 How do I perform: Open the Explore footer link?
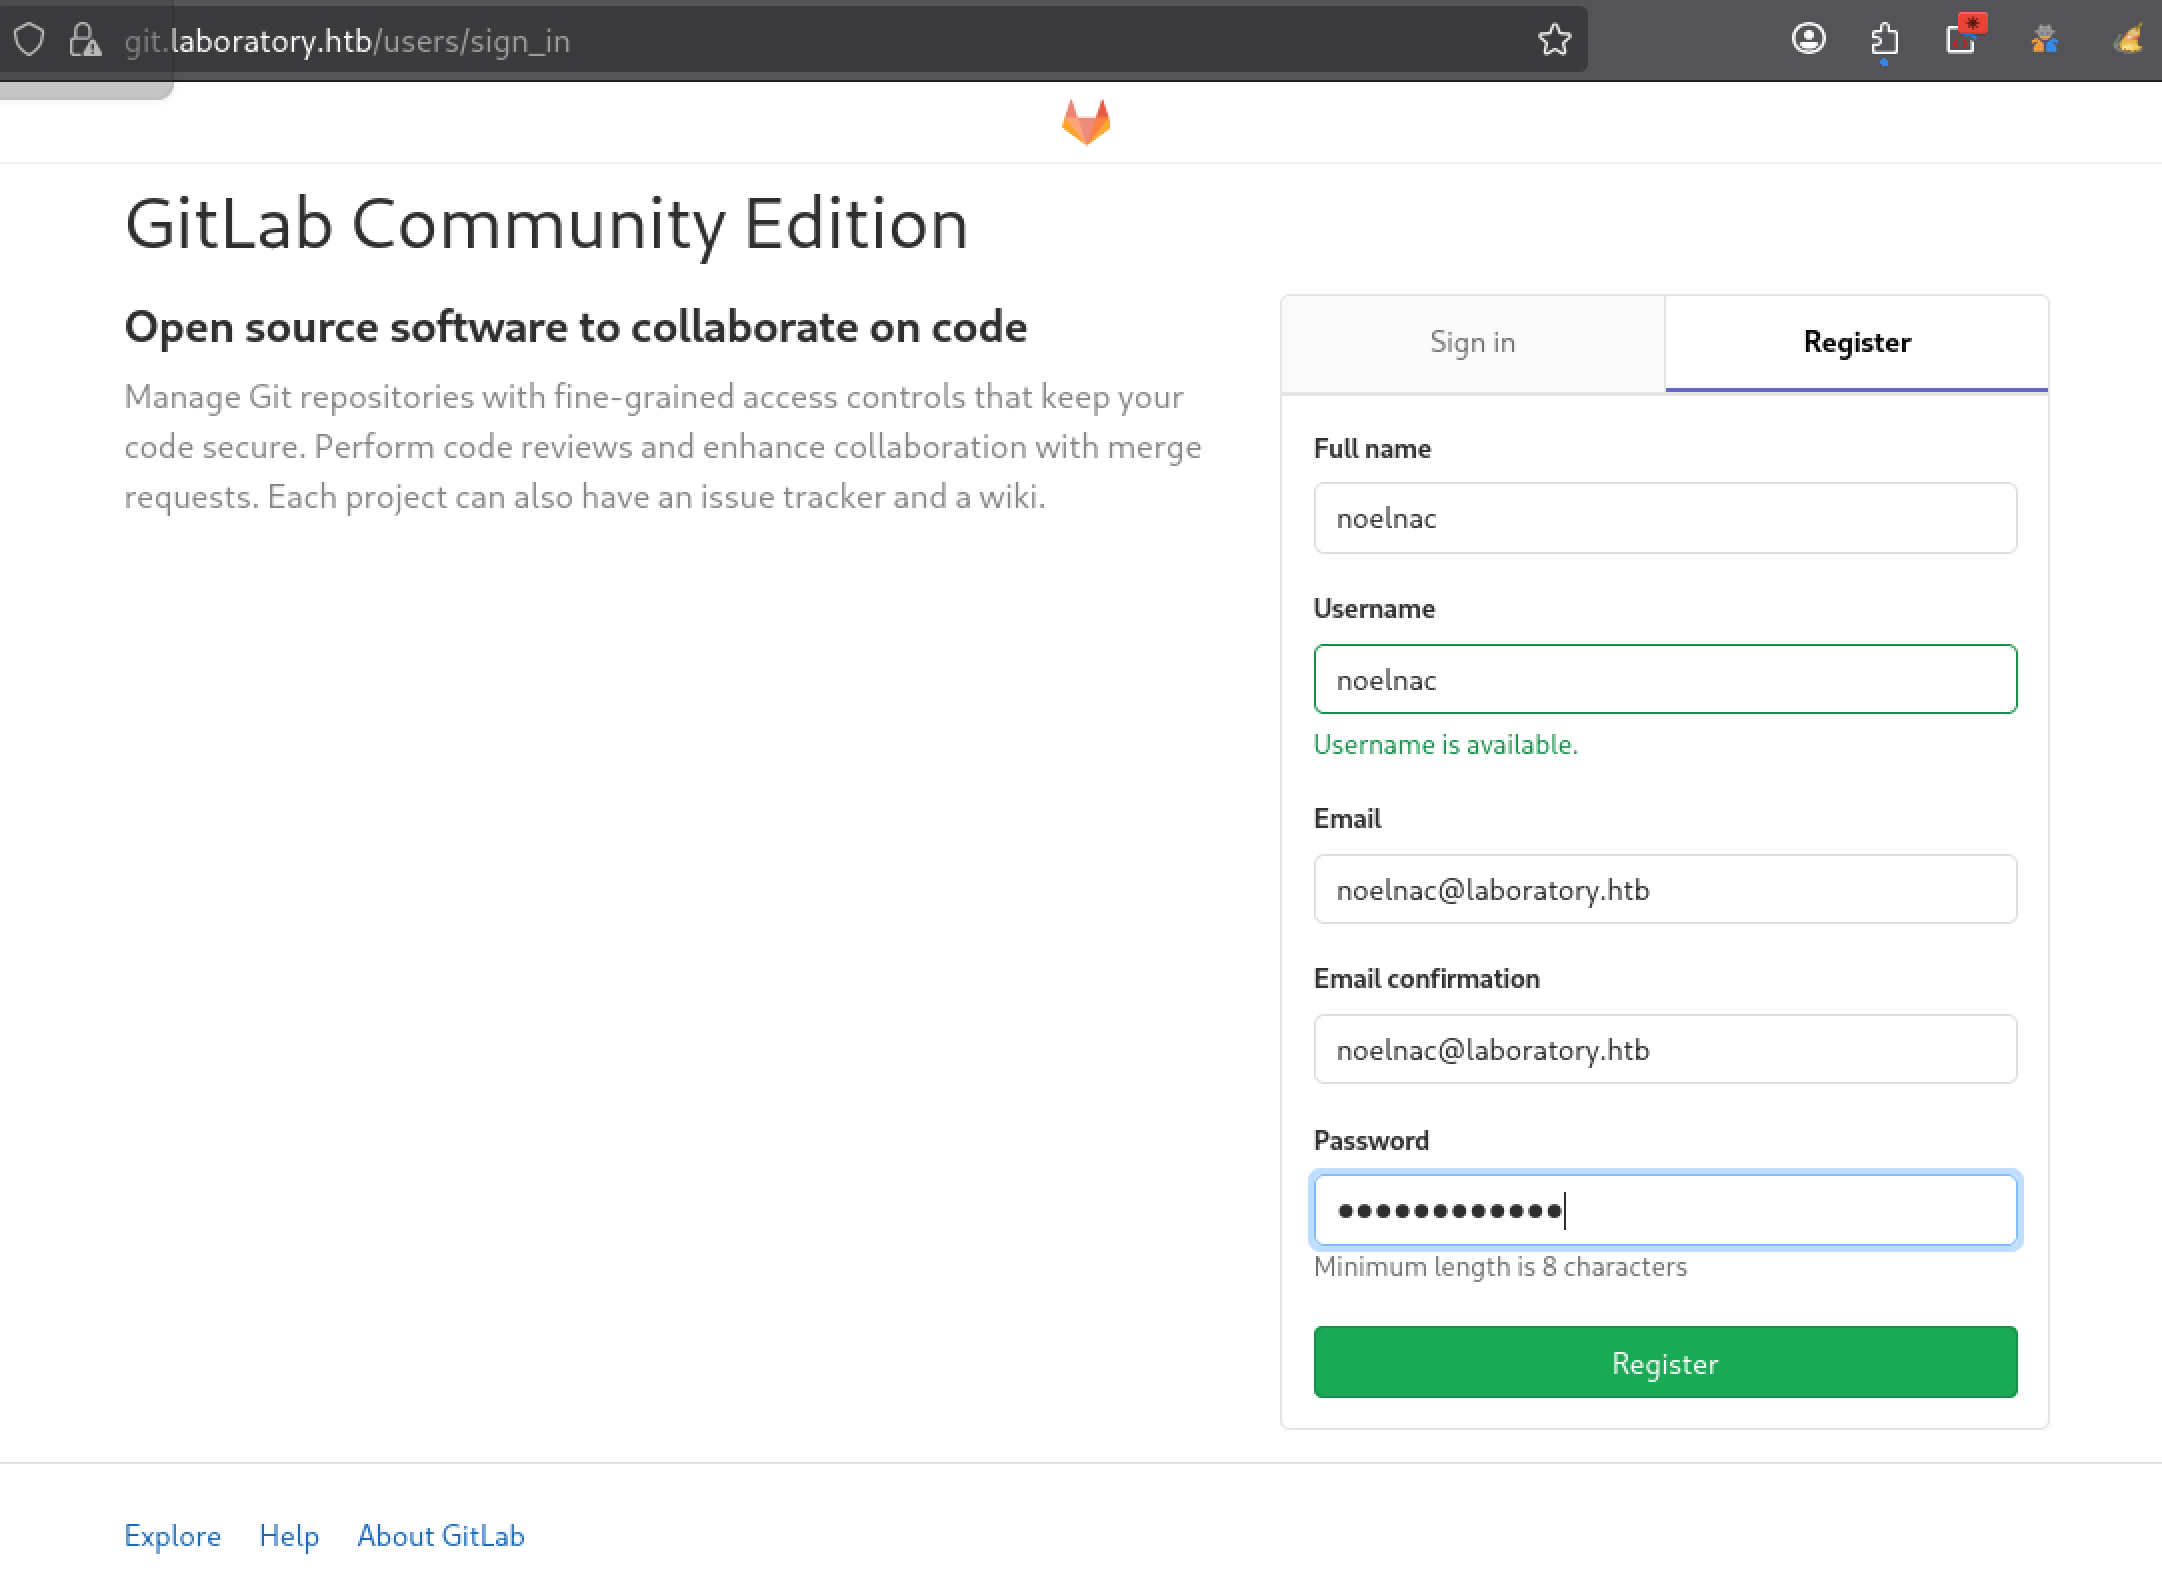172,1535
